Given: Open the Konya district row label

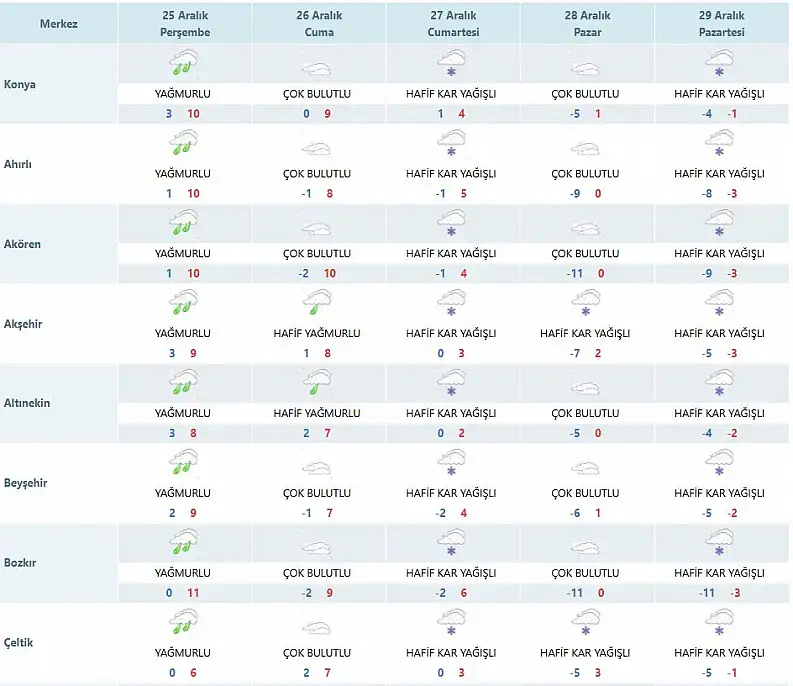Looking at the screenshot, I should click(x=20, y=84).
